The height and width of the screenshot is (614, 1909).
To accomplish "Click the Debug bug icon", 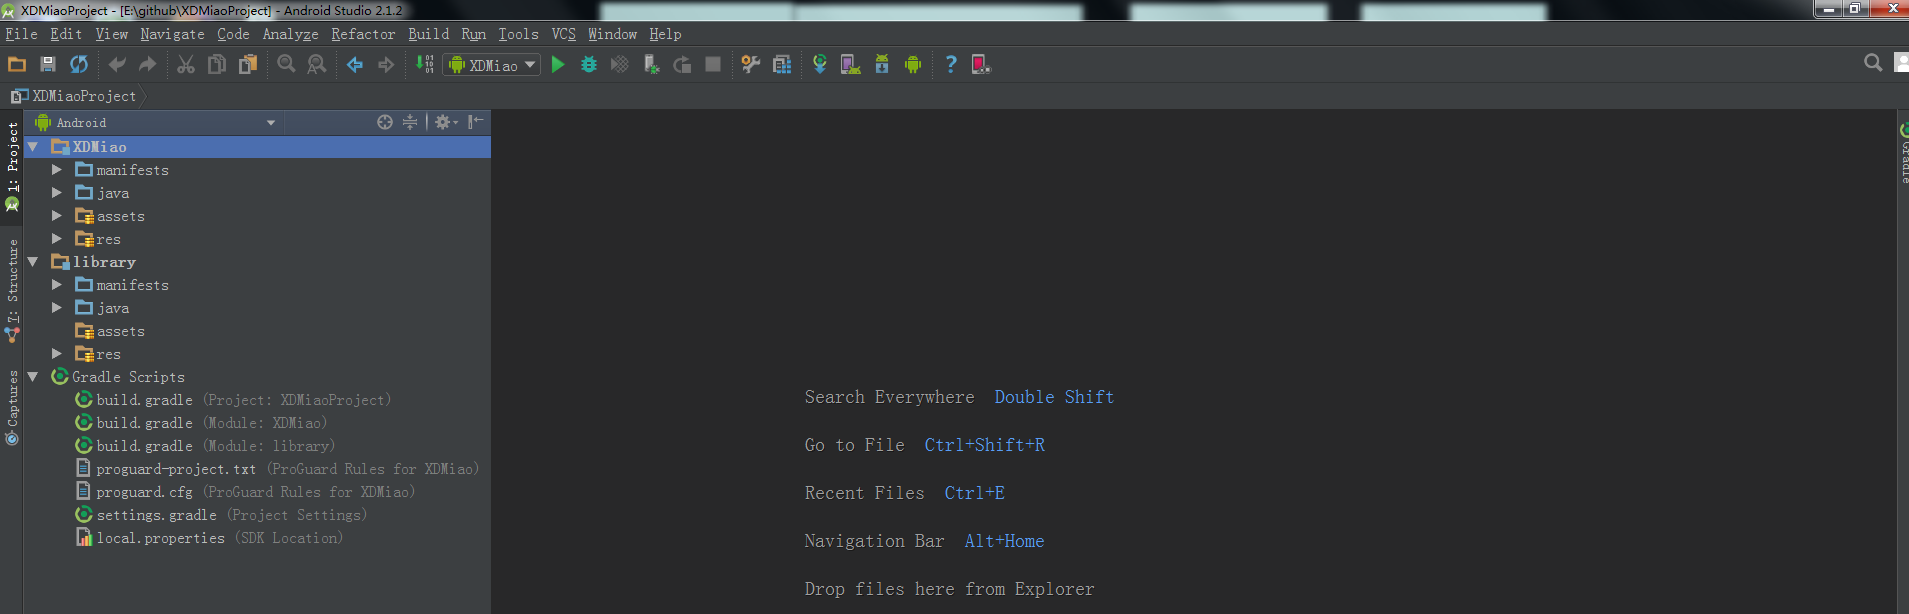I will [x=589, y=65].
